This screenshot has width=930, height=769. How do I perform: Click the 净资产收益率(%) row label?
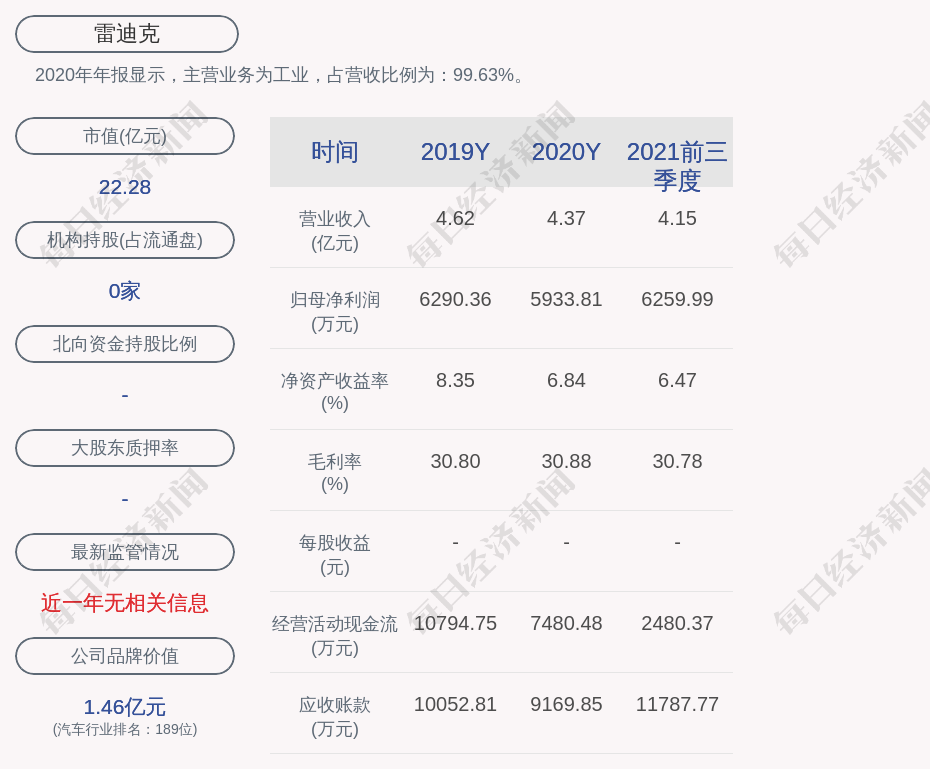(x=335, y=392)
